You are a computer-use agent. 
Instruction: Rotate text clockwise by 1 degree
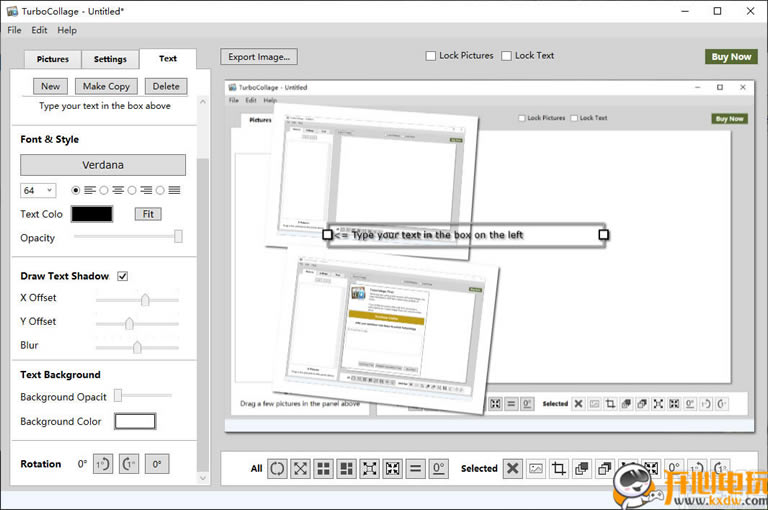tap(103, 464)
